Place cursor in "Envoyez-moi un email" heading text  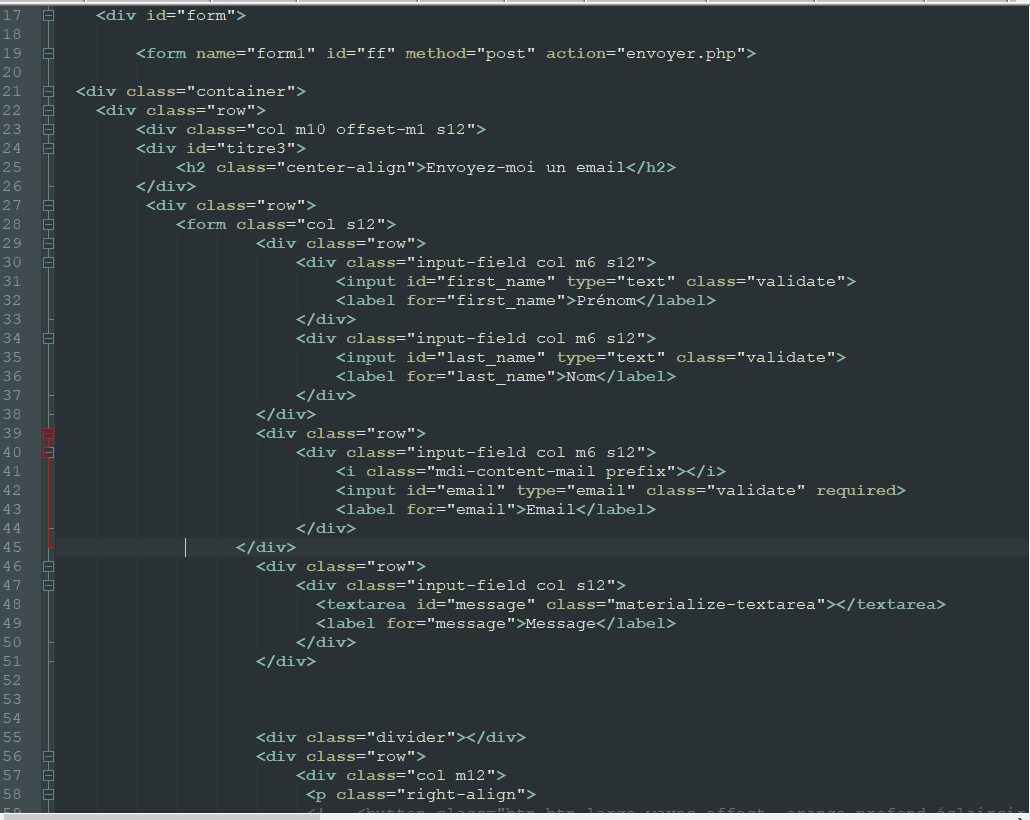[x=526, y=168]
